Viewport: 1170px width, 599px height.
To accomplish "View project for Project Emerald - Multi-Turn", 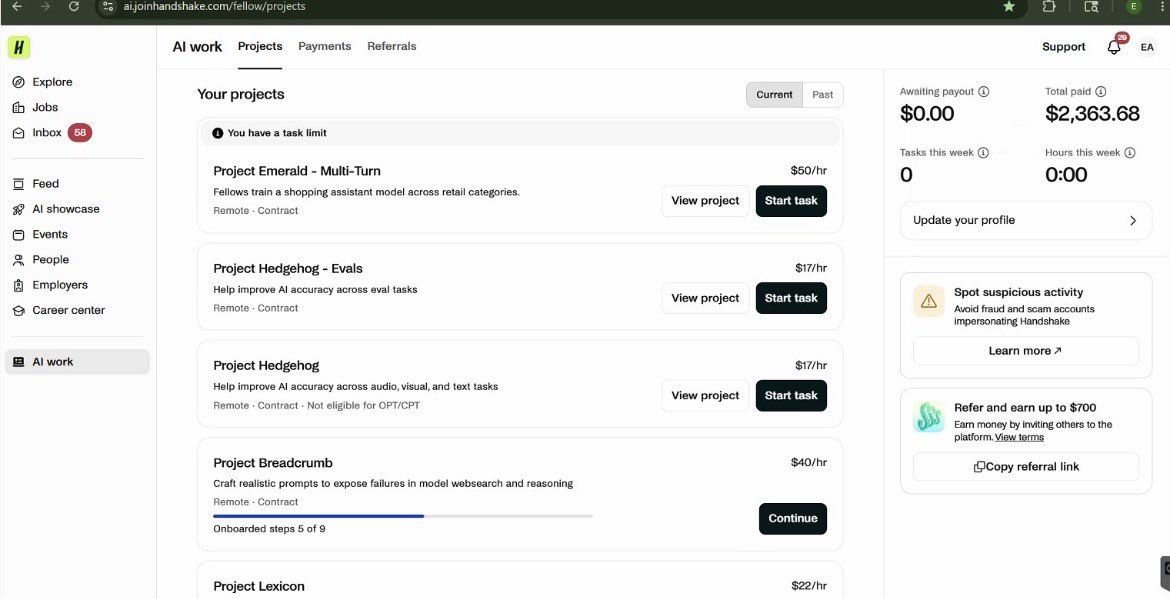I will click(705, 201).
